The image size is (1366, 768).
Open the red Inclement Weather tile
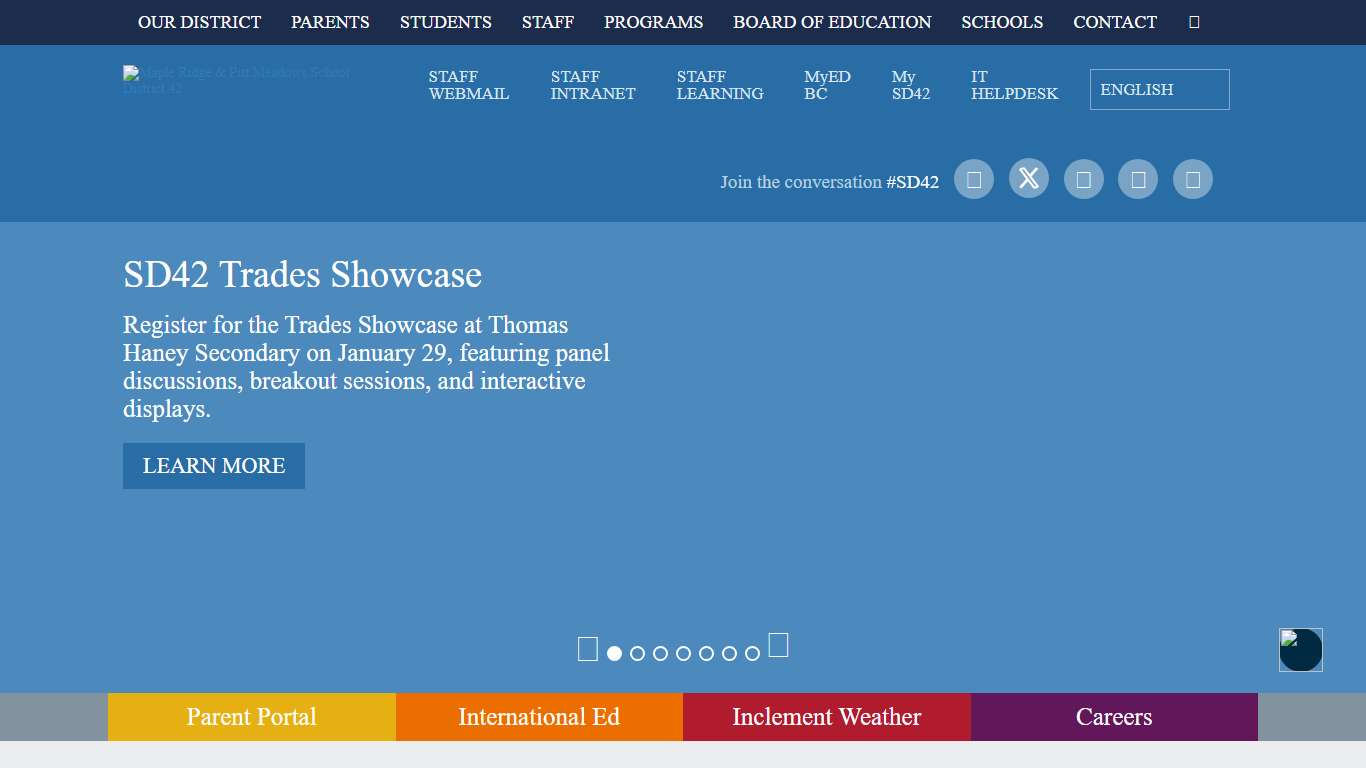pos(826,717)
